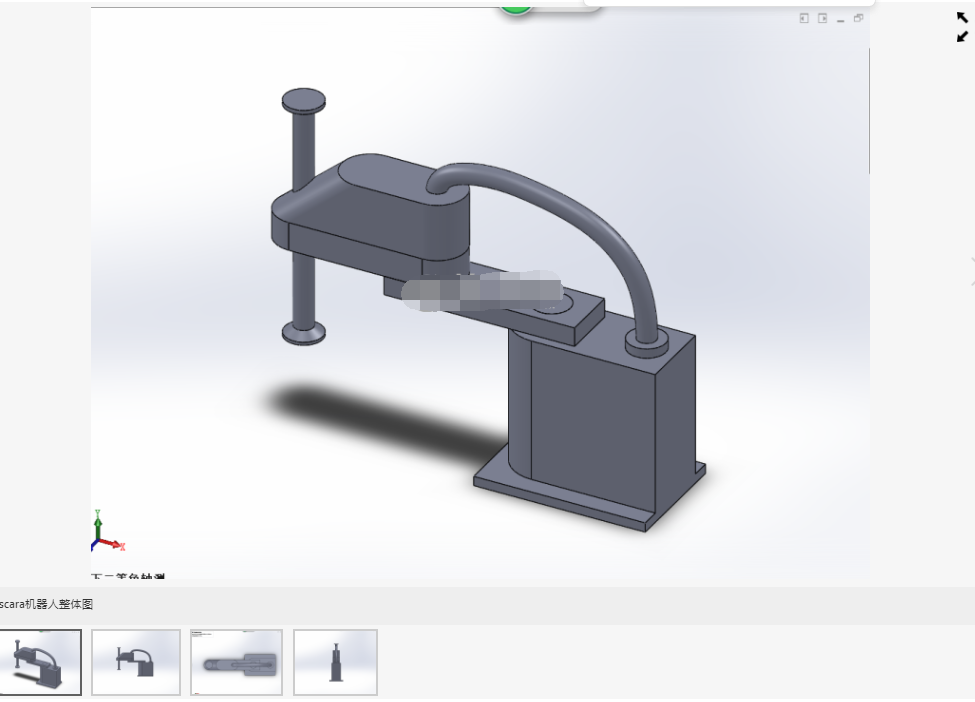Open the third thumbnail, the top-down arm view

click(236, 662)
